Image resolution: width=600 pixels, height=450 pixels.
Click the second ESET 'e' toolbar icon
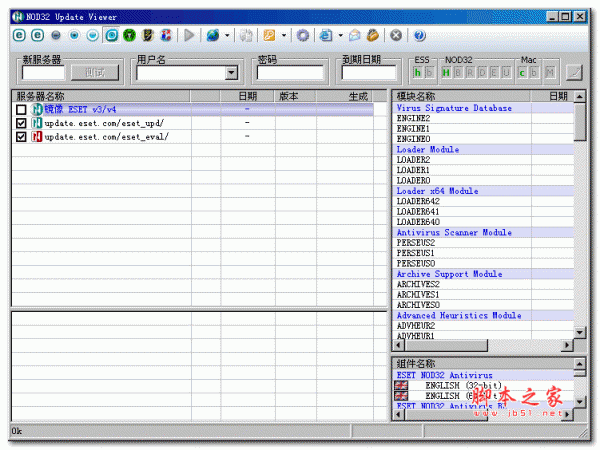coord(38,36)
